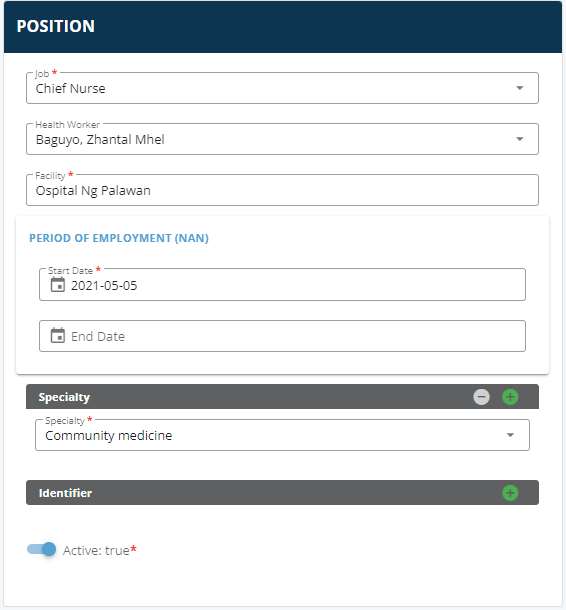Click the Start Date calendar icon
566x610 pixels.
(x=58, y=285)
